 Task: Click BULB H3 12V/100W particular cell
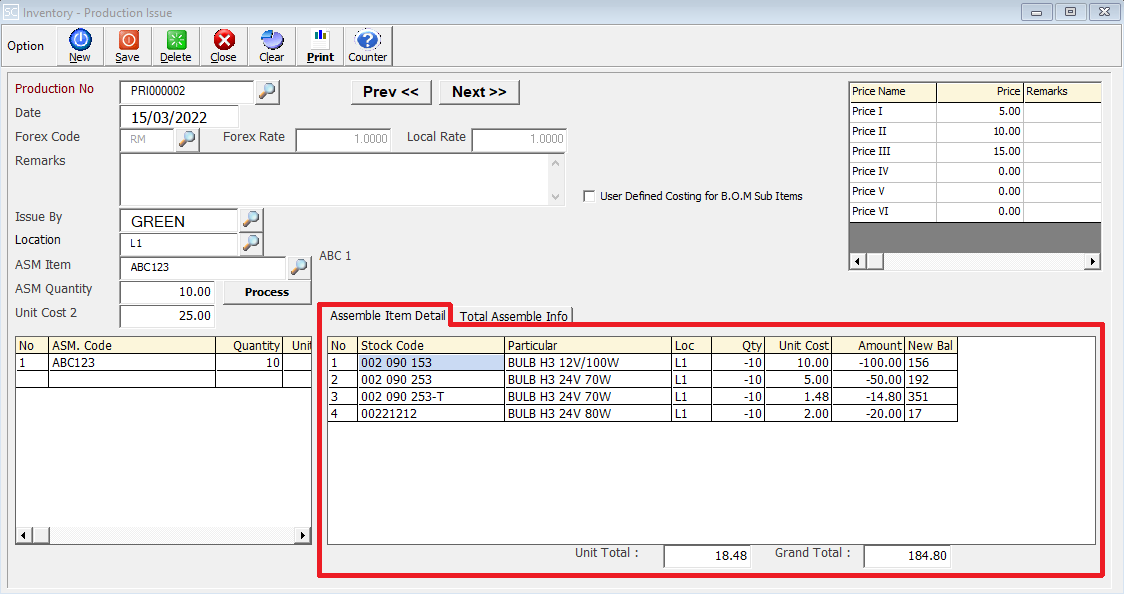pyautogui.click(x=588, y=363)
